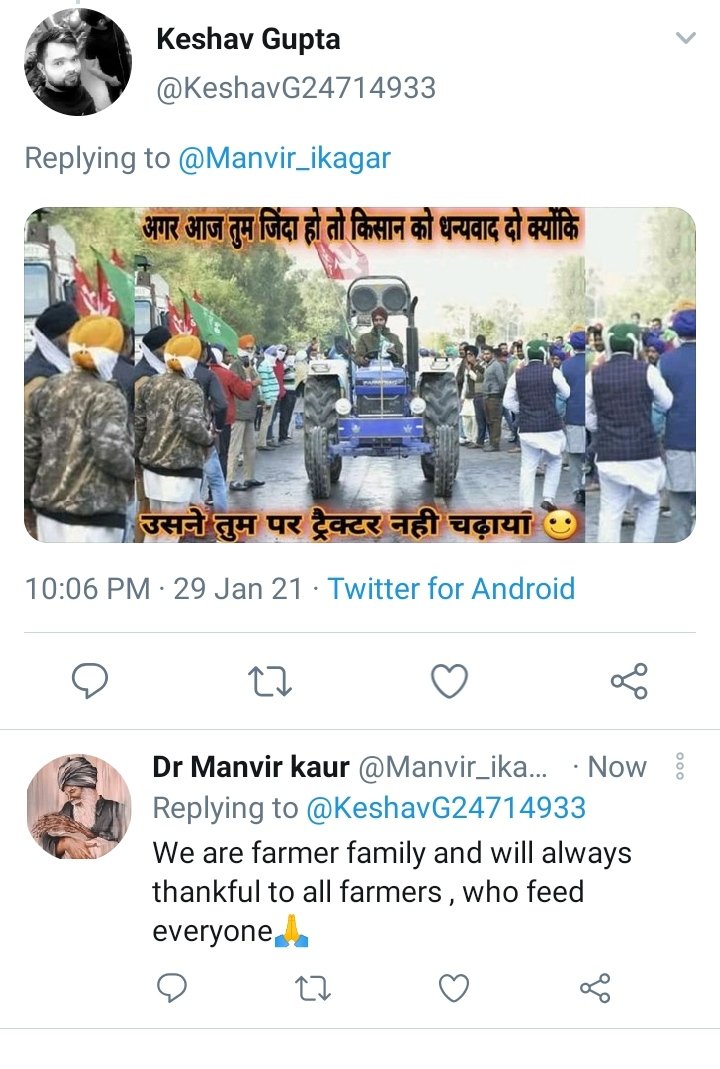Reply to Dr Manvir kaur's tweet
The image size is (720, 1069).
click(172, 987)
